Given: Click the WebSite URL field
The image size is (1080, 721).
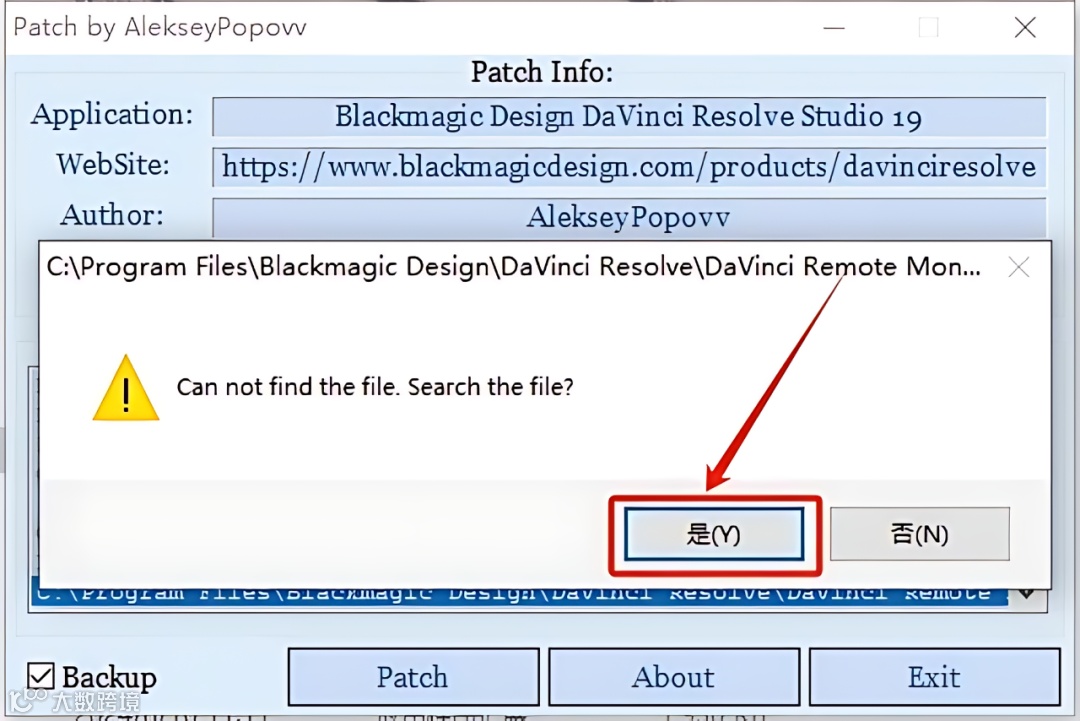Looking at the screenshot, I should point(629,167).
